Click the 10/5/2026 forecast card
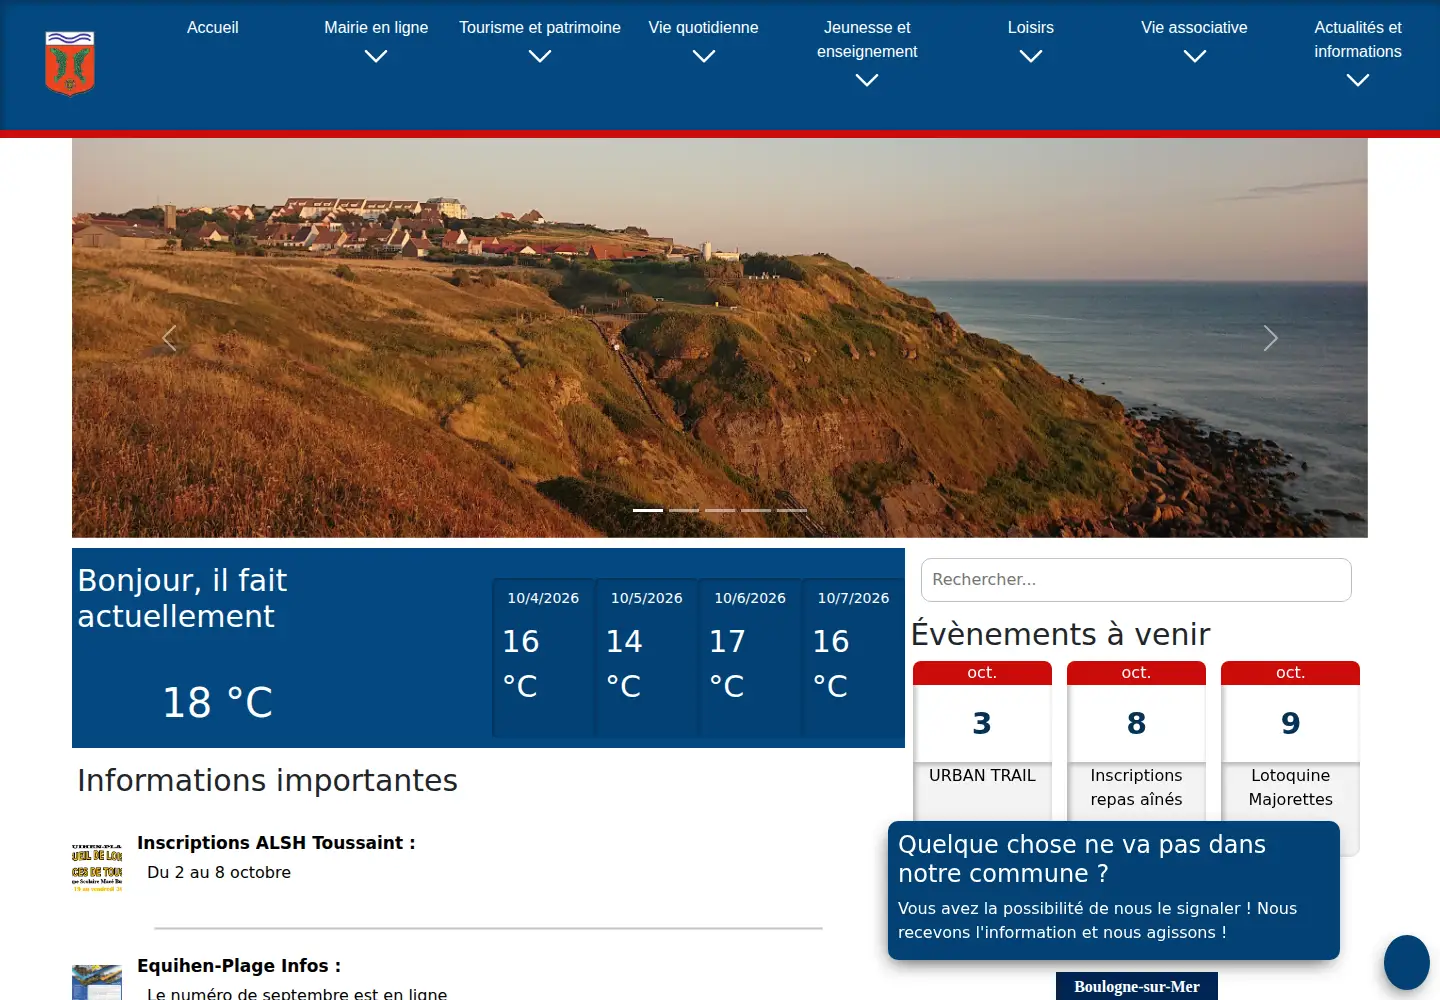1440x1000 pixels. click(x=647, y=658)
